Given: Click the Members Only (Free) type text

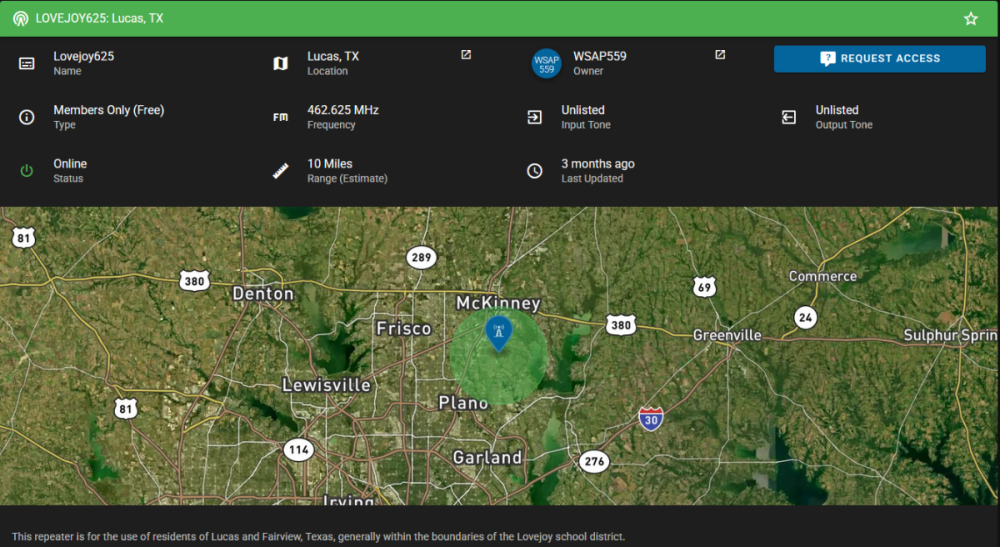Looking at the screenshot, I should pyautogui.click(x=108, y=110).
